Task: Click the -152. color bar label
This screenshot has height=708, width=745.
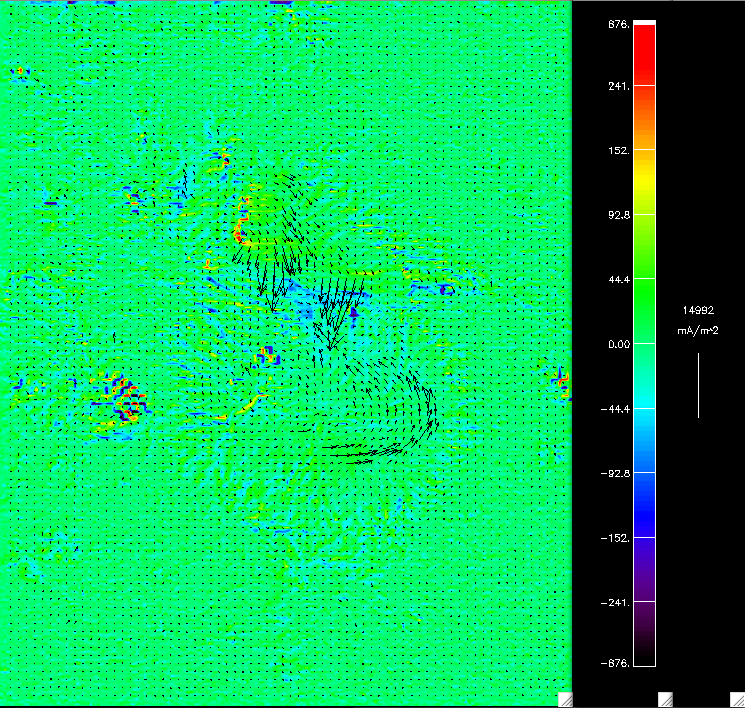Action: pos(616,538)
